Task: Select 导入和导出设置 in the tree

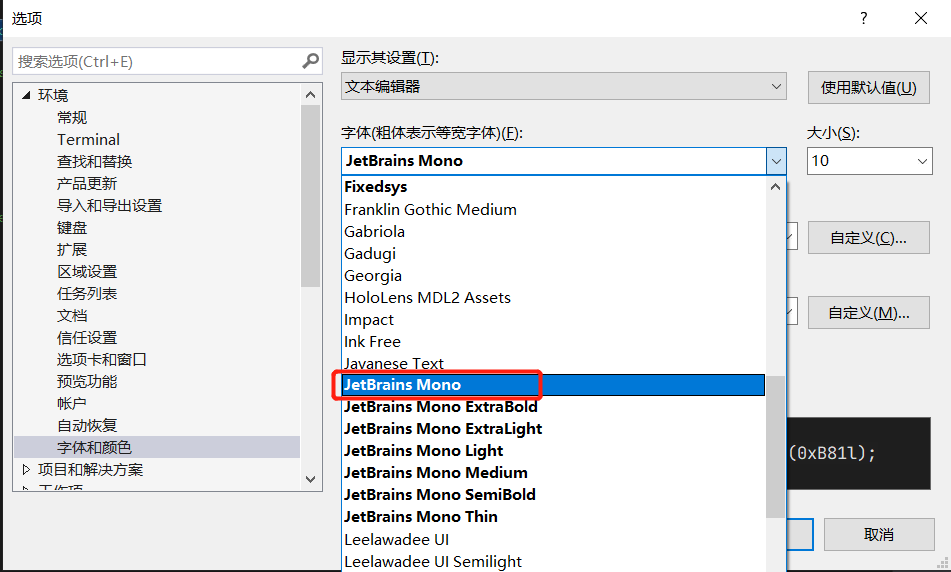Action: coord(109,206)
